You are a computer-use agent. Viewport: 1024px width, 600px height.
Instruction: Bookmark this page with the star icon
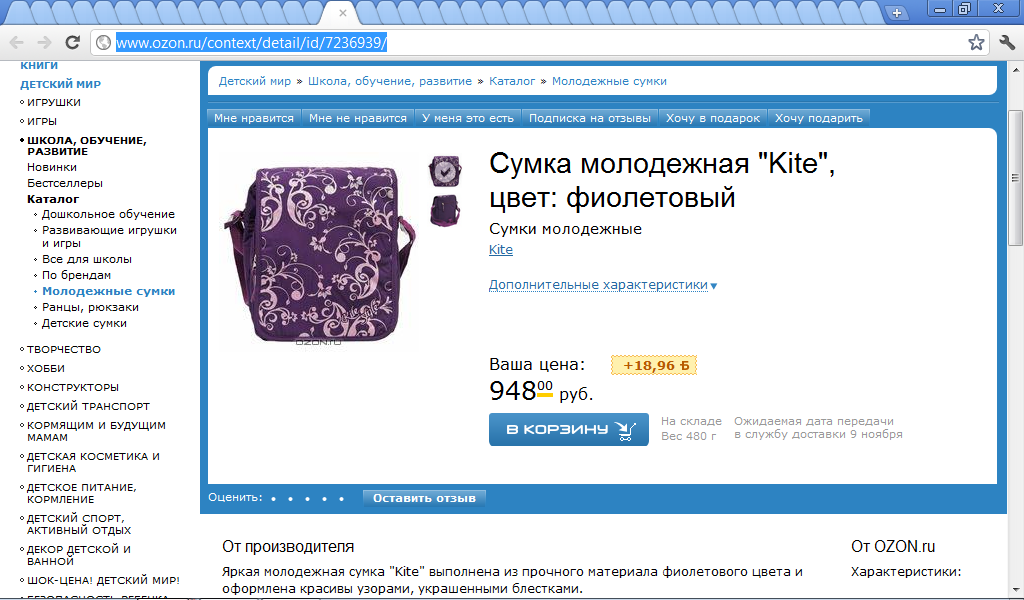(x=976, y=42)
